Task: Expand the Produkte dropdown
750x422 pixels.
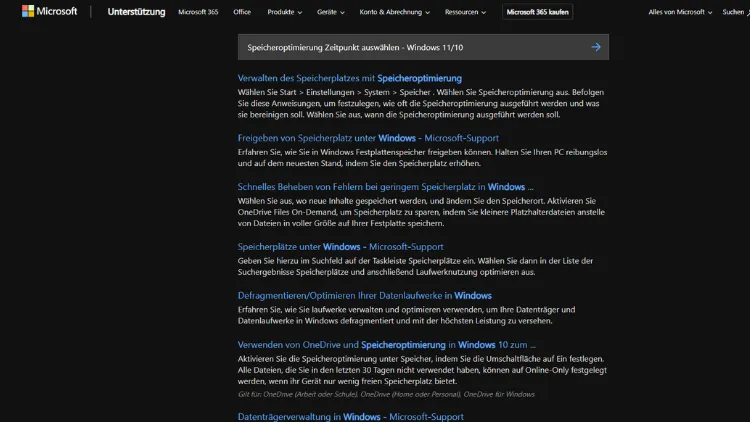Action: (x=285, y=12)
